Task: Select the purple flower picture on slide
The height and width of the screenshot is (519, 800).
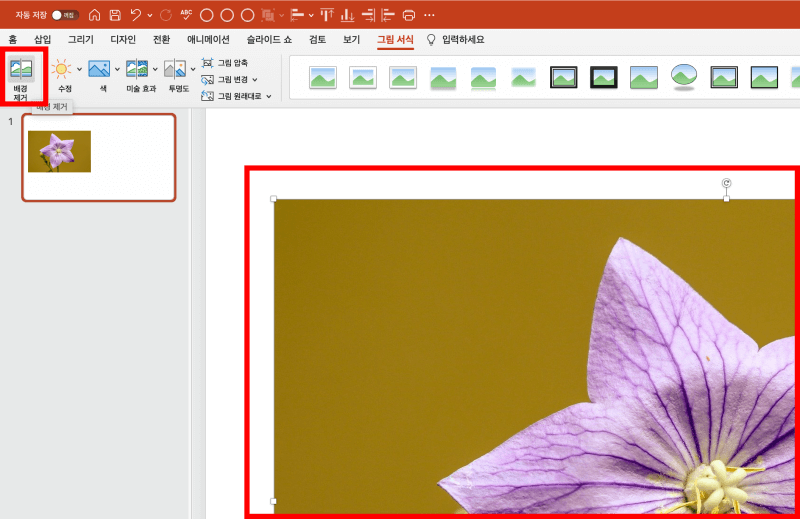Action: (534, 356)
